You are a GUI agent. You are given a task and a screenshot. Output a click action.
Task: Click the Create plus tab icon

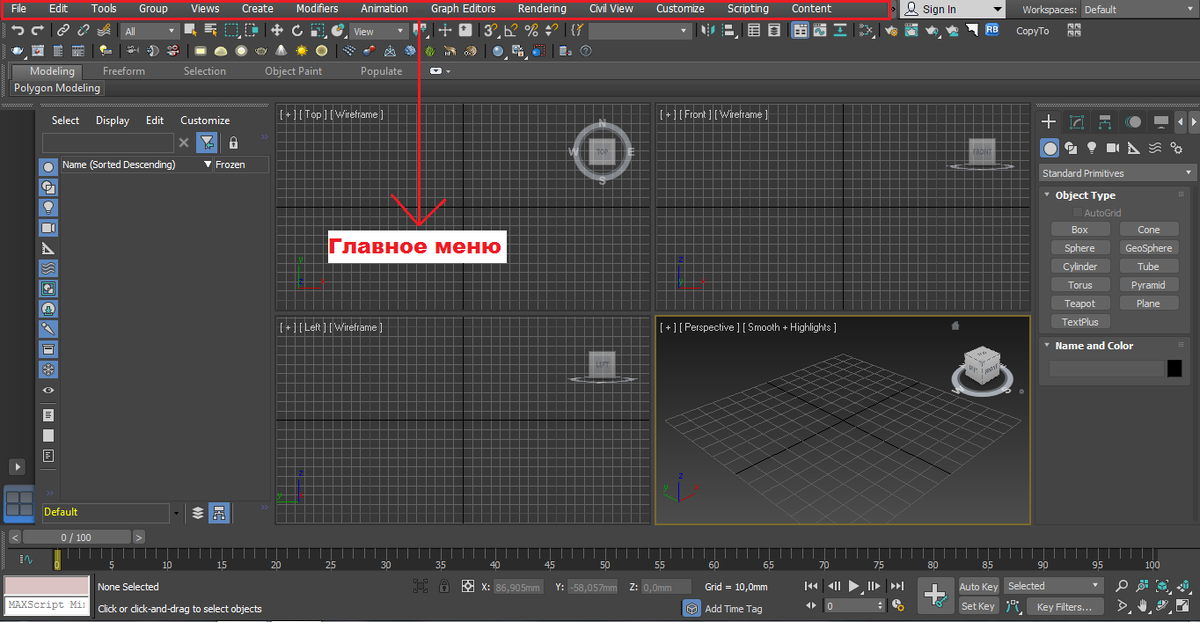coord(1049,122)
